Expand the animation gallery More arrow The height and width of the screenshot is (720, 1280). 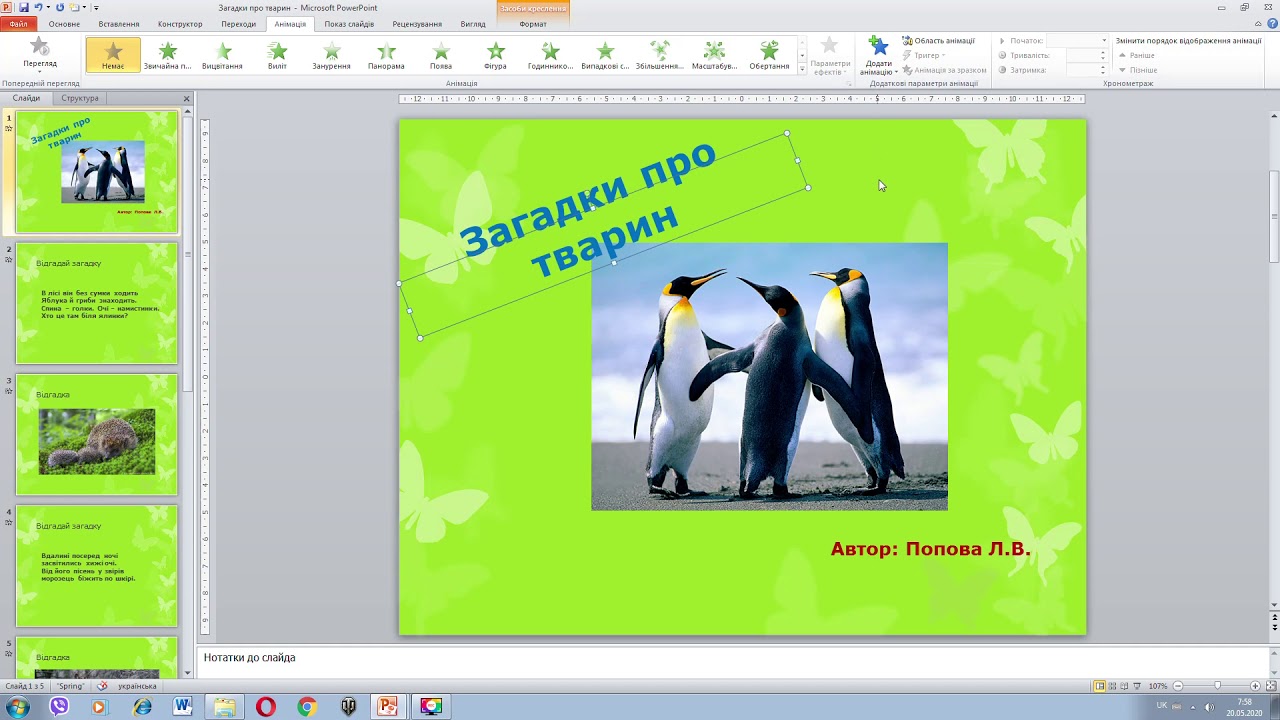click(802, 68)
